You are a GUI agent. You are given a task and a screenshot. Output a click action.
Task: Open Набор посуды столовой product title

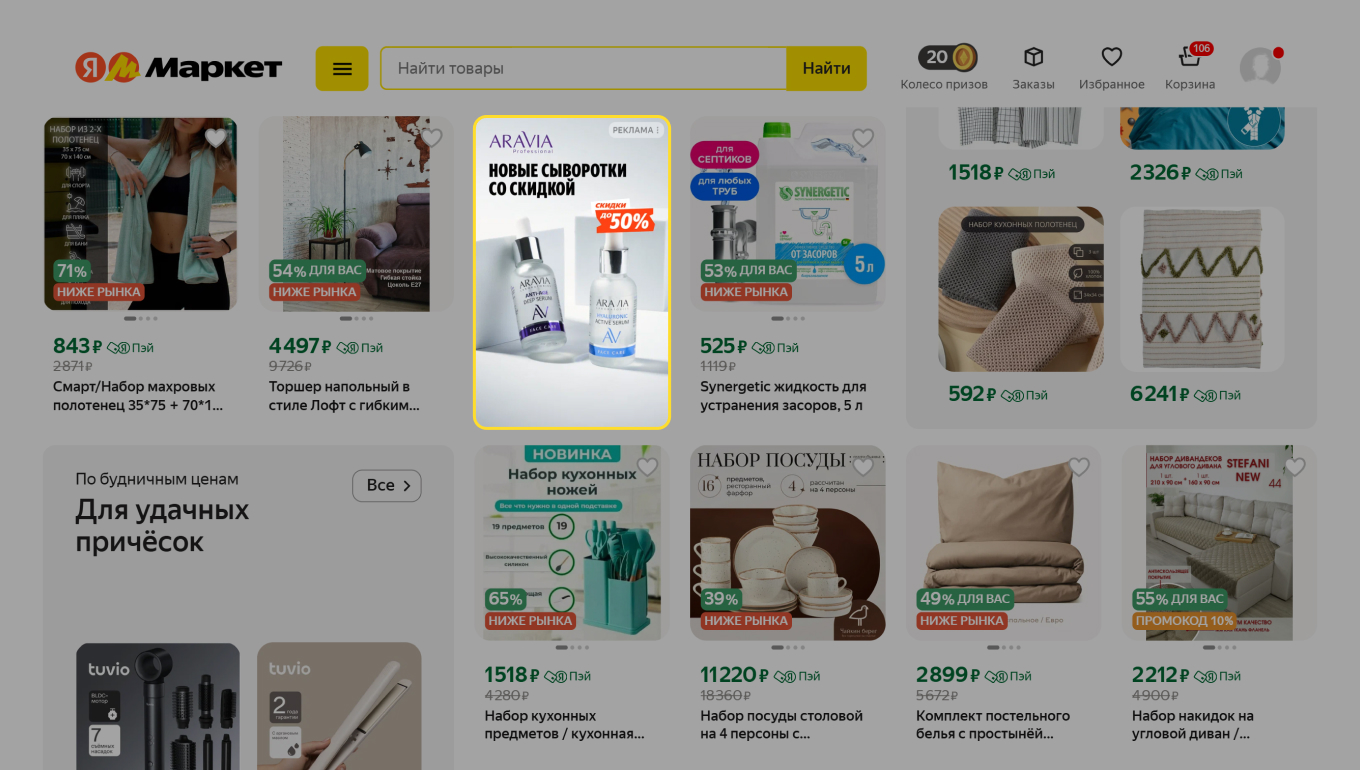[781, 725]
